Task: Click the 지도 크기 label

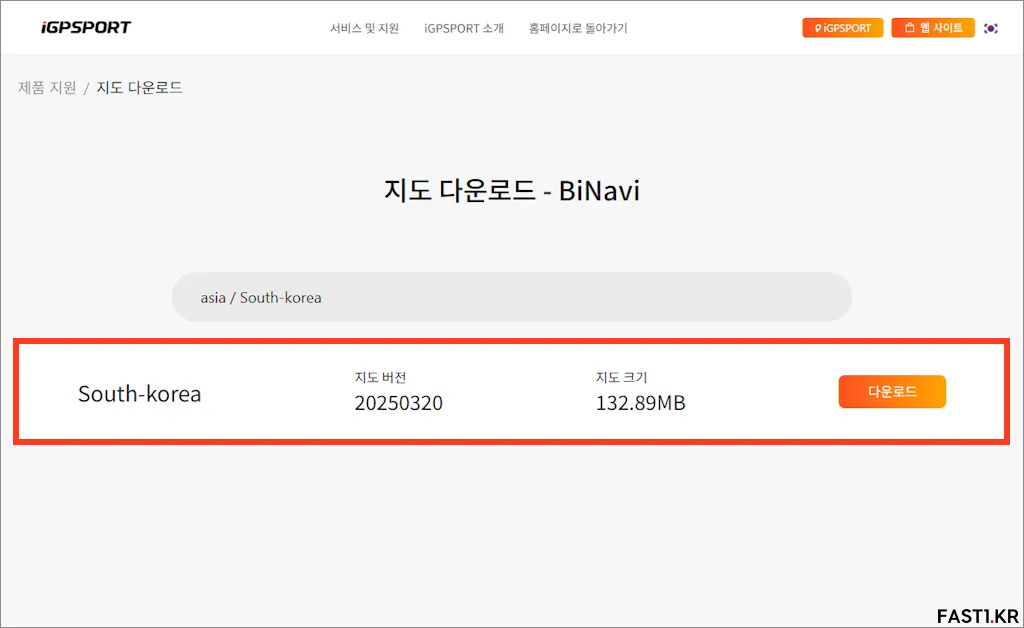Action: 622,377
